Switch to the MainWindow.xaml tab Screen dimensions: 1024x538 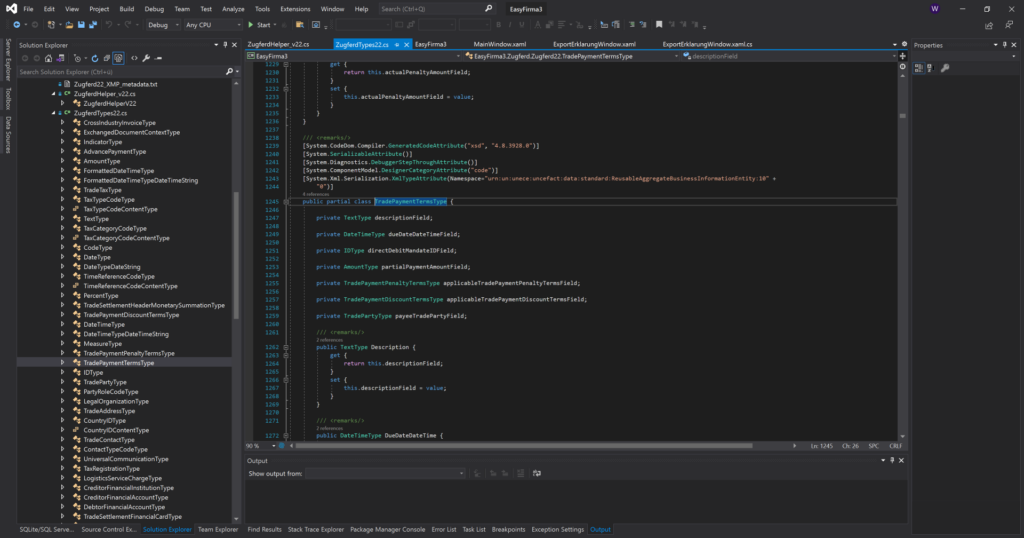click(500, 44)
